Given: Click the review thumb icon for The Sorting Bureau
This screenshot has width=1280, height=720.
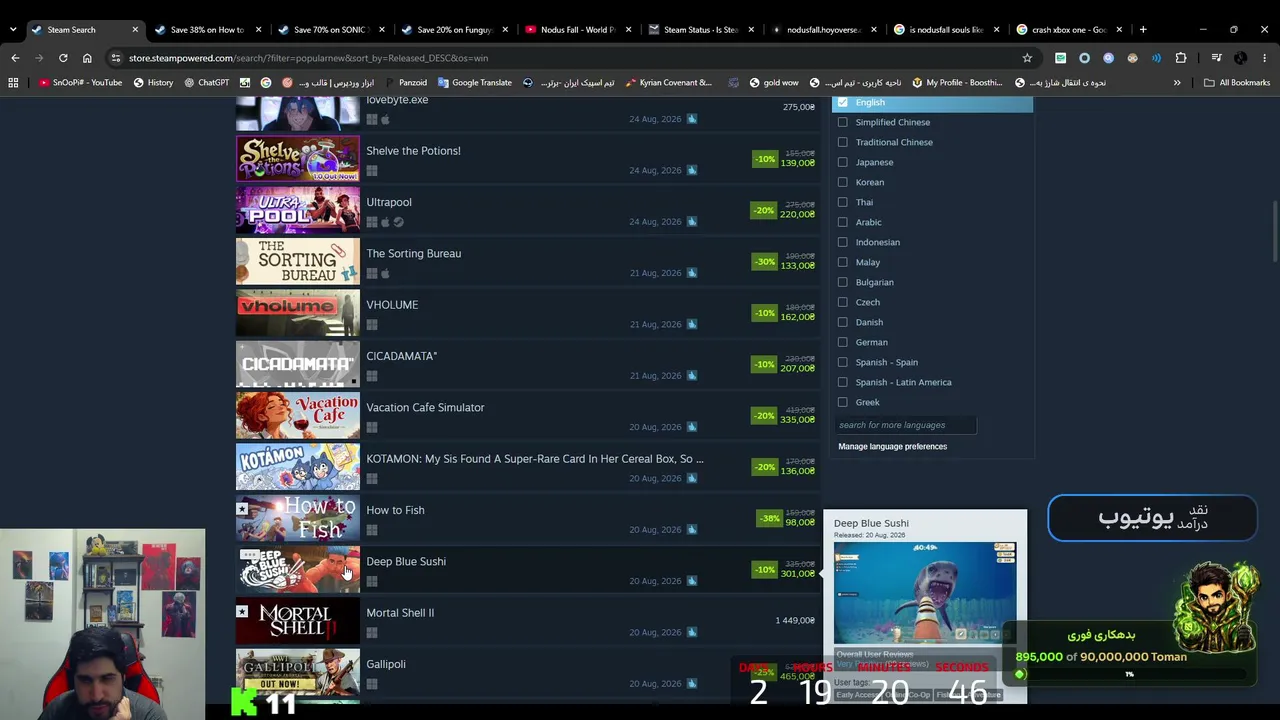Looking at the screenshot, I should click(x=691, y=273).
